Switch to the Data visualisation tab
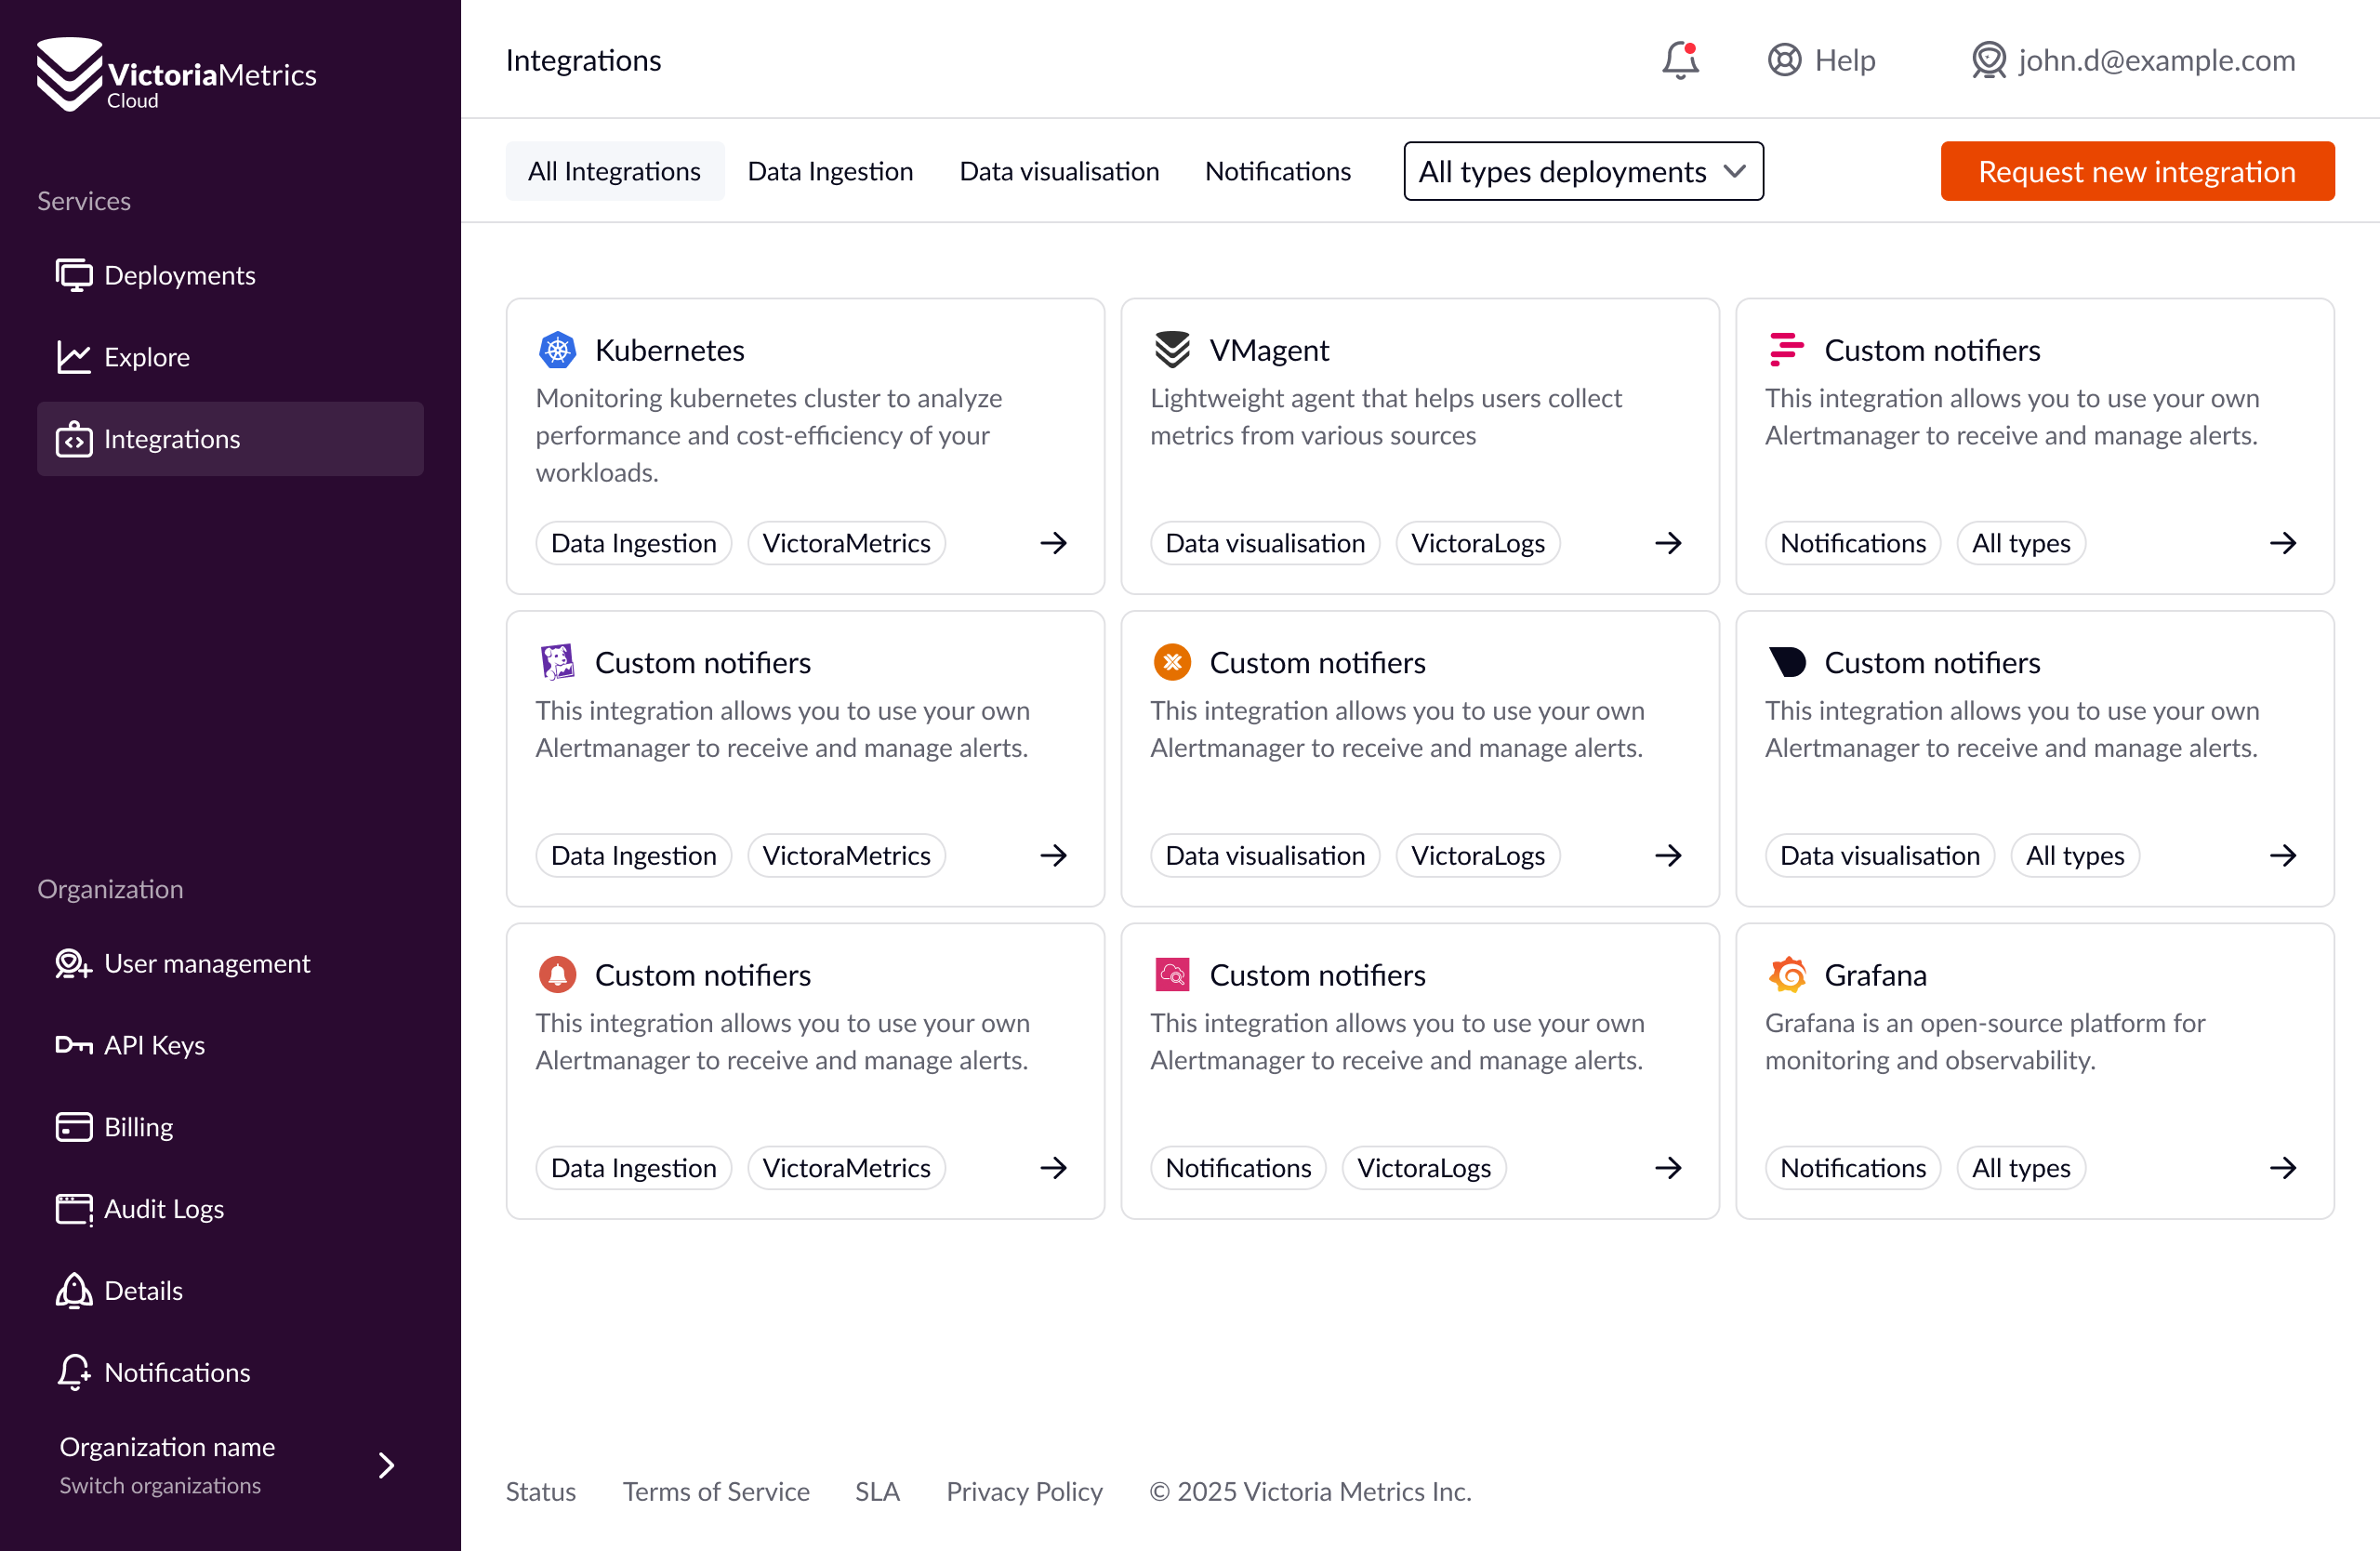 click(1058, 171)
